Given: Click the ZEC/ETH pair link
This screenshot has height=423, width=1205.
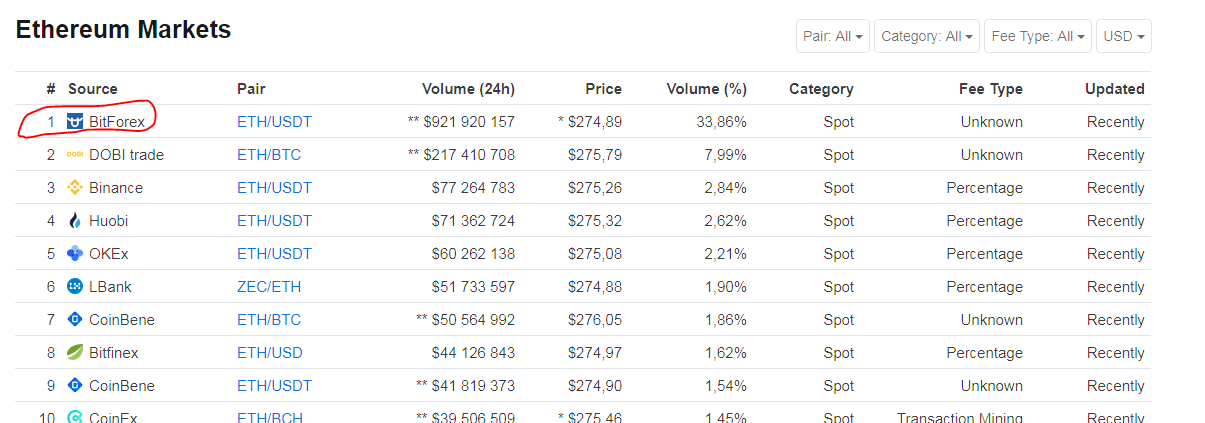Looking at the screenshot, I should pyautogui.click(x=268, y=287).
